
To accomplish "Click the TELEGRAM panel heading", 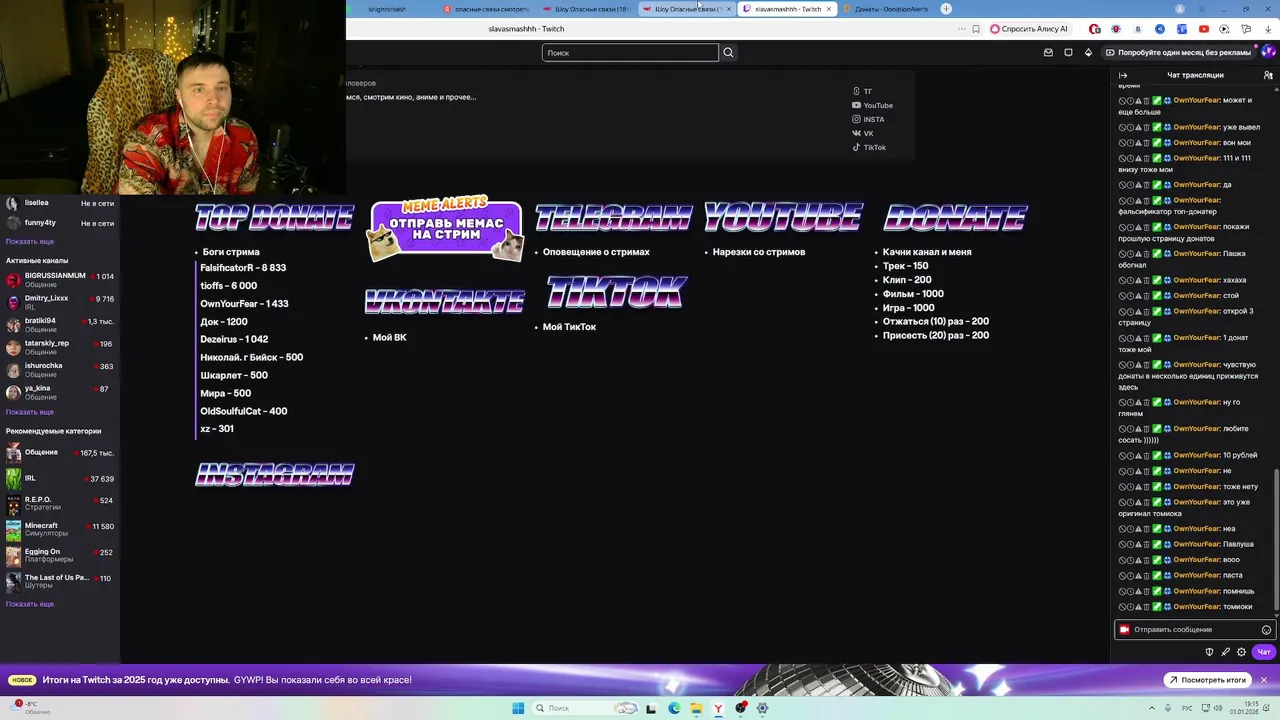I will (x=614, y=218).
